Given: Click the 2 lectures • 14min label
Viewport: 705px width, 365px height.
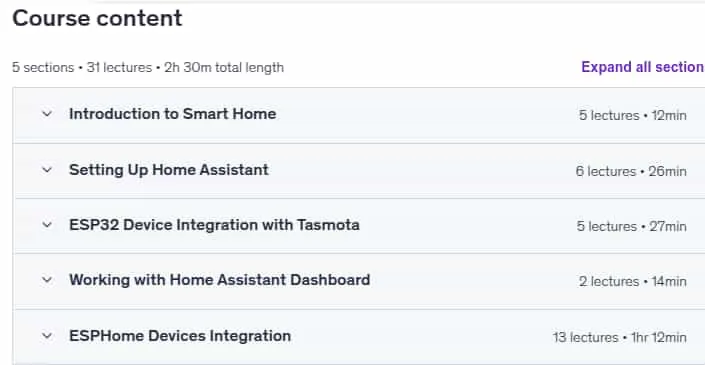Looking at the screenshot, I should point(633,281).
